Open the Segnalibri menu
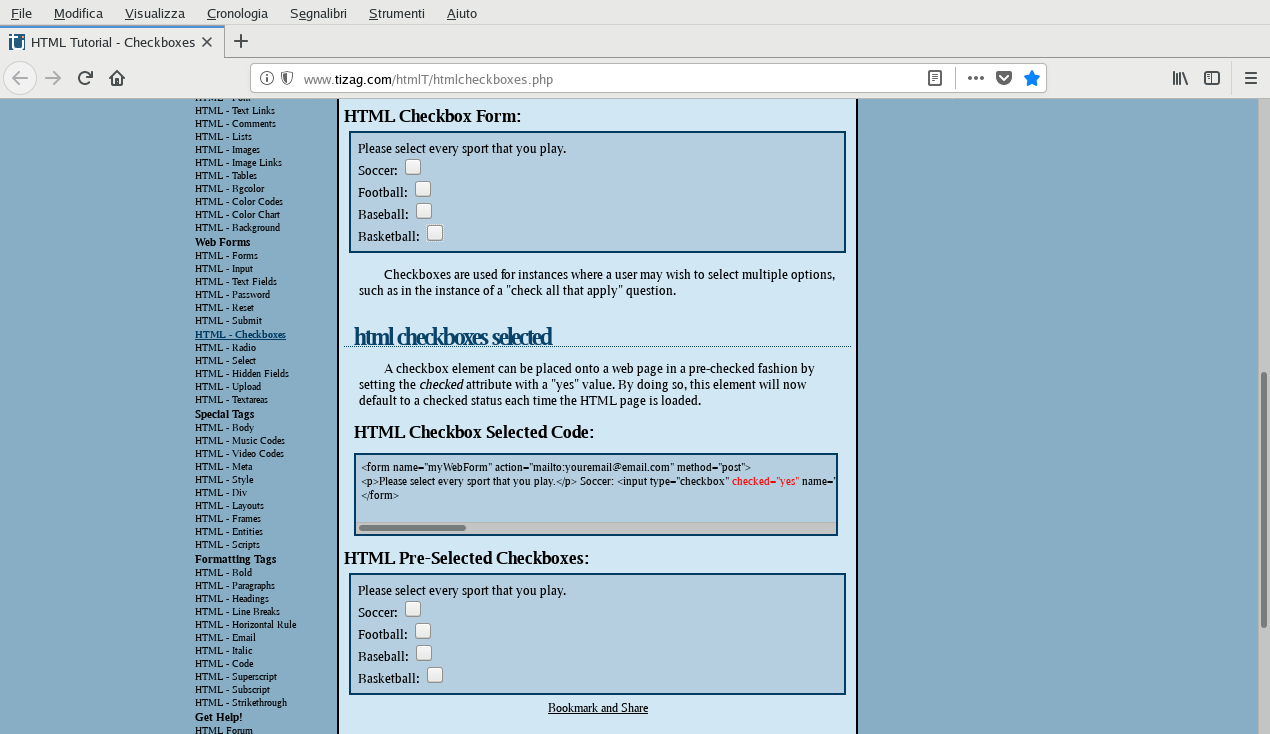The width and height of the screenshot is (1270, 734). coord(318,13)
